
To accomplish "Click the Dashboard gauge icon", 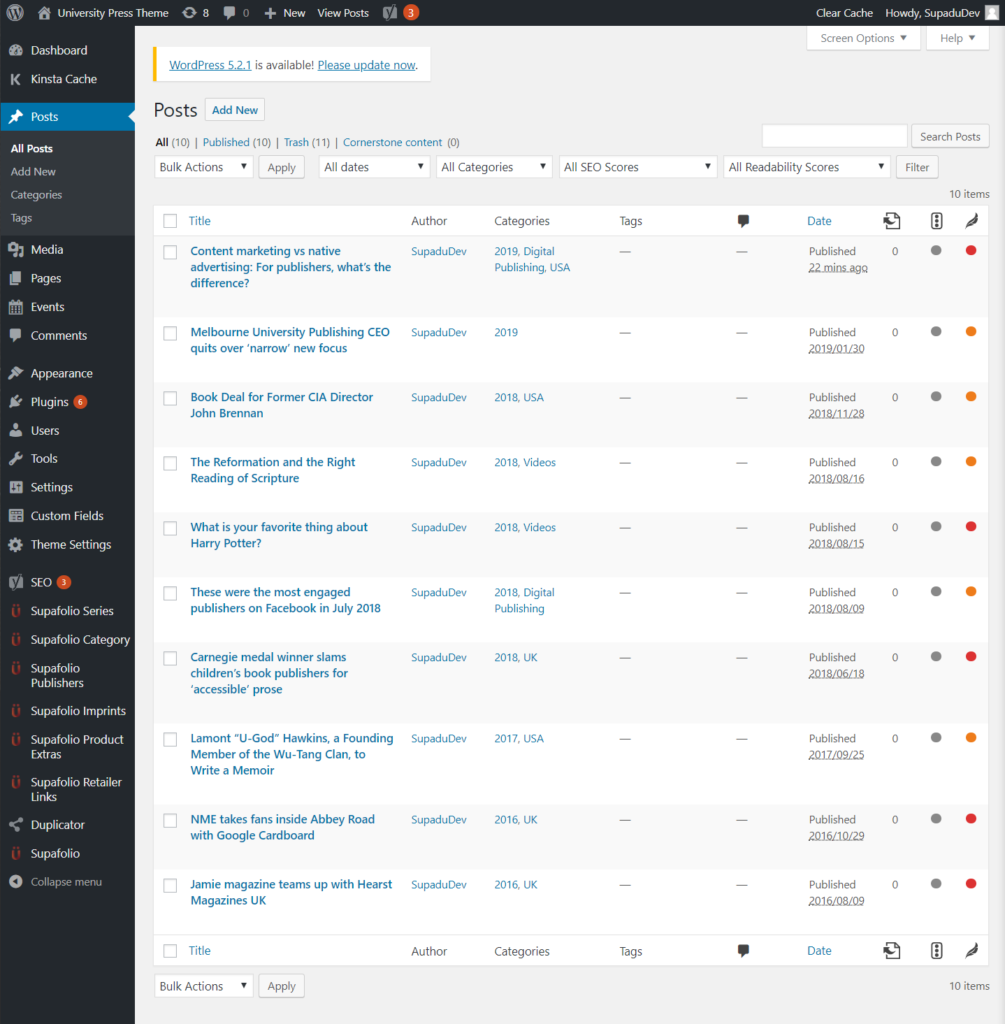I will point(16,50).
